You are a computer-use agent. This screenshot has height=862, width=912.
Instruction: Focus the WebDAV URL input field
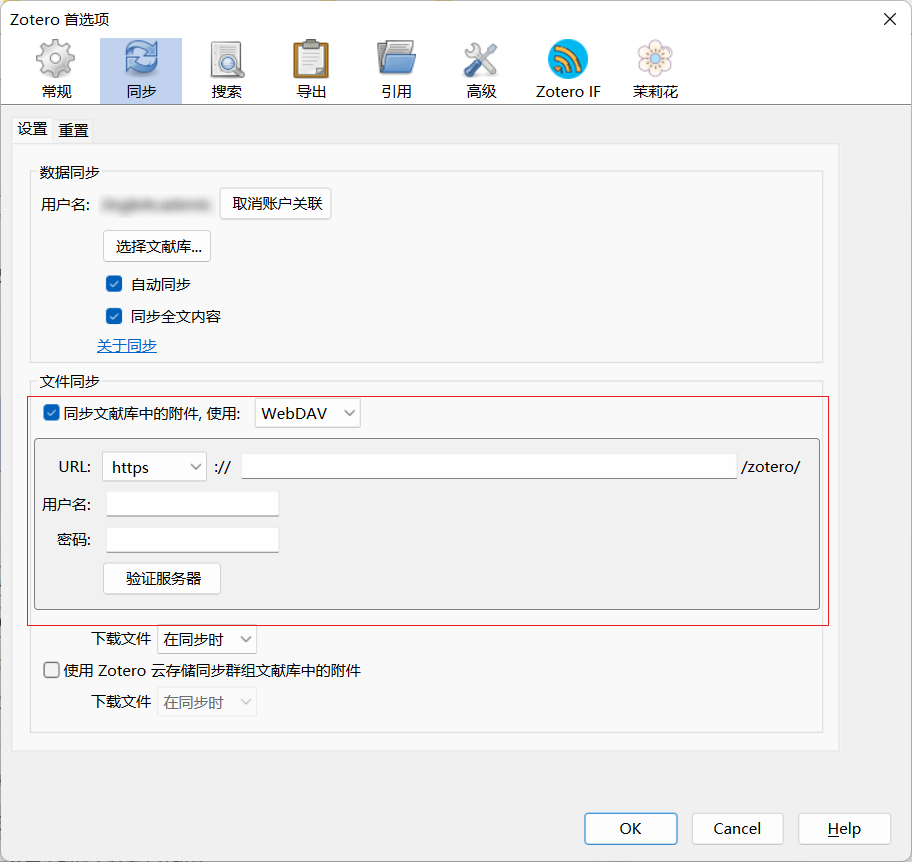pos(489,466)
